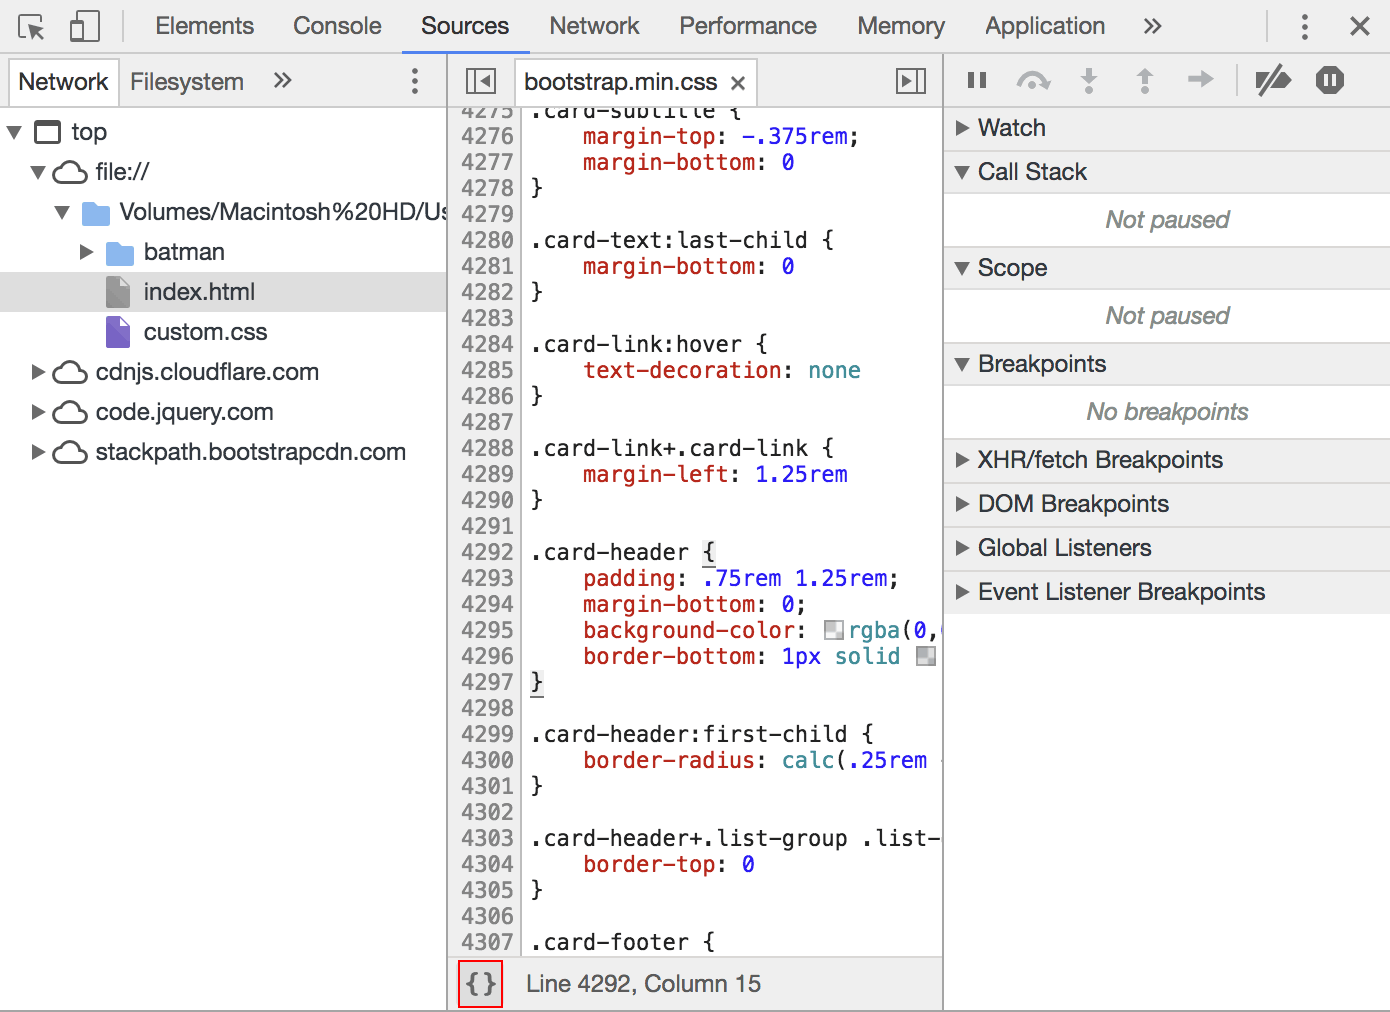Click the .card-link:hover selector
1390x1012 pixels.
636,344
